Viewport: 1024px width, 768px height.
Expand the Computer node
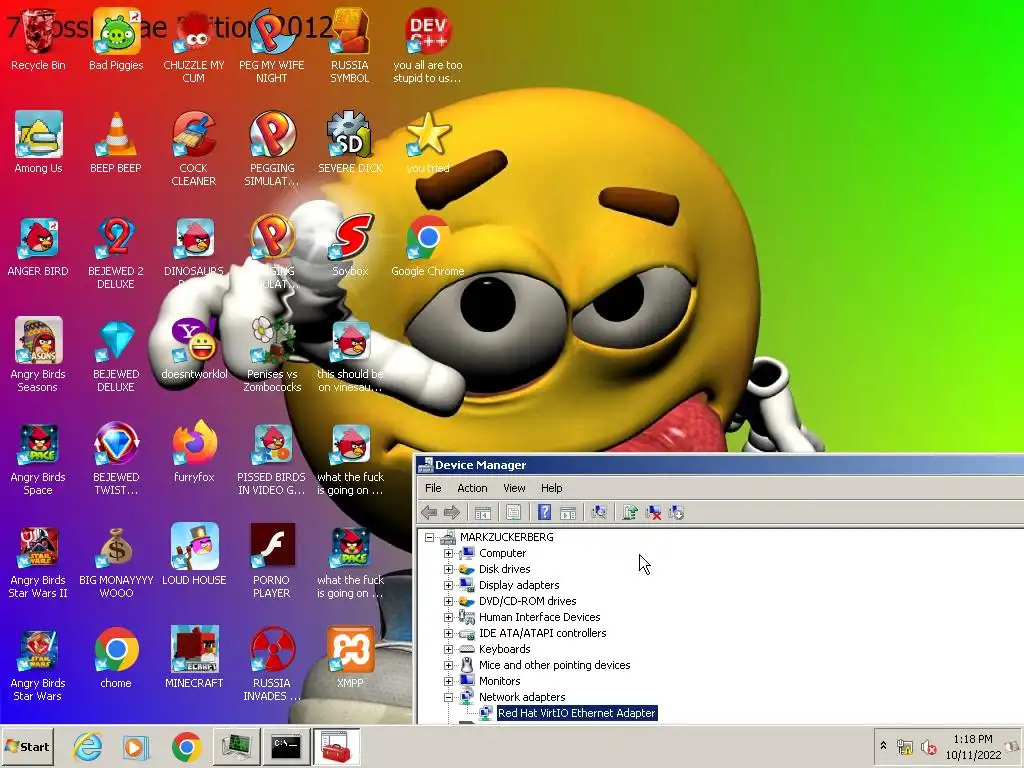(449, 553)
